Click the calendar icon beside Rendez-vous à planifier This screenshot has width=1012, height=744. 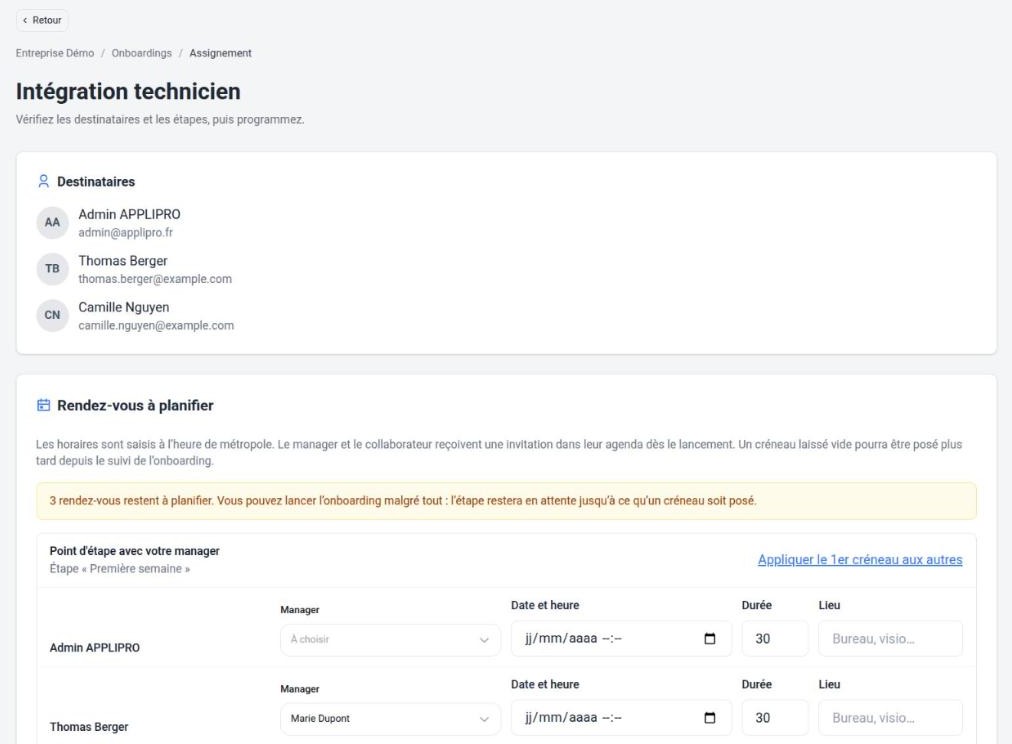[43, 405]
